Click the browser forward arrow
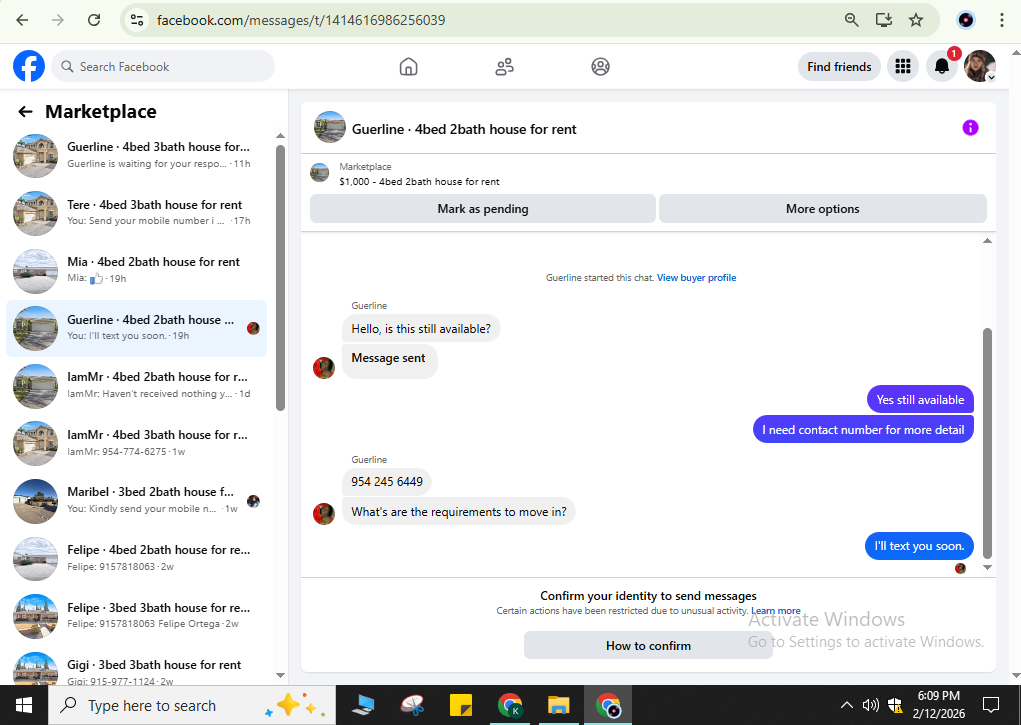This screenshot has width=1021, height=725. tap(58, 20)
